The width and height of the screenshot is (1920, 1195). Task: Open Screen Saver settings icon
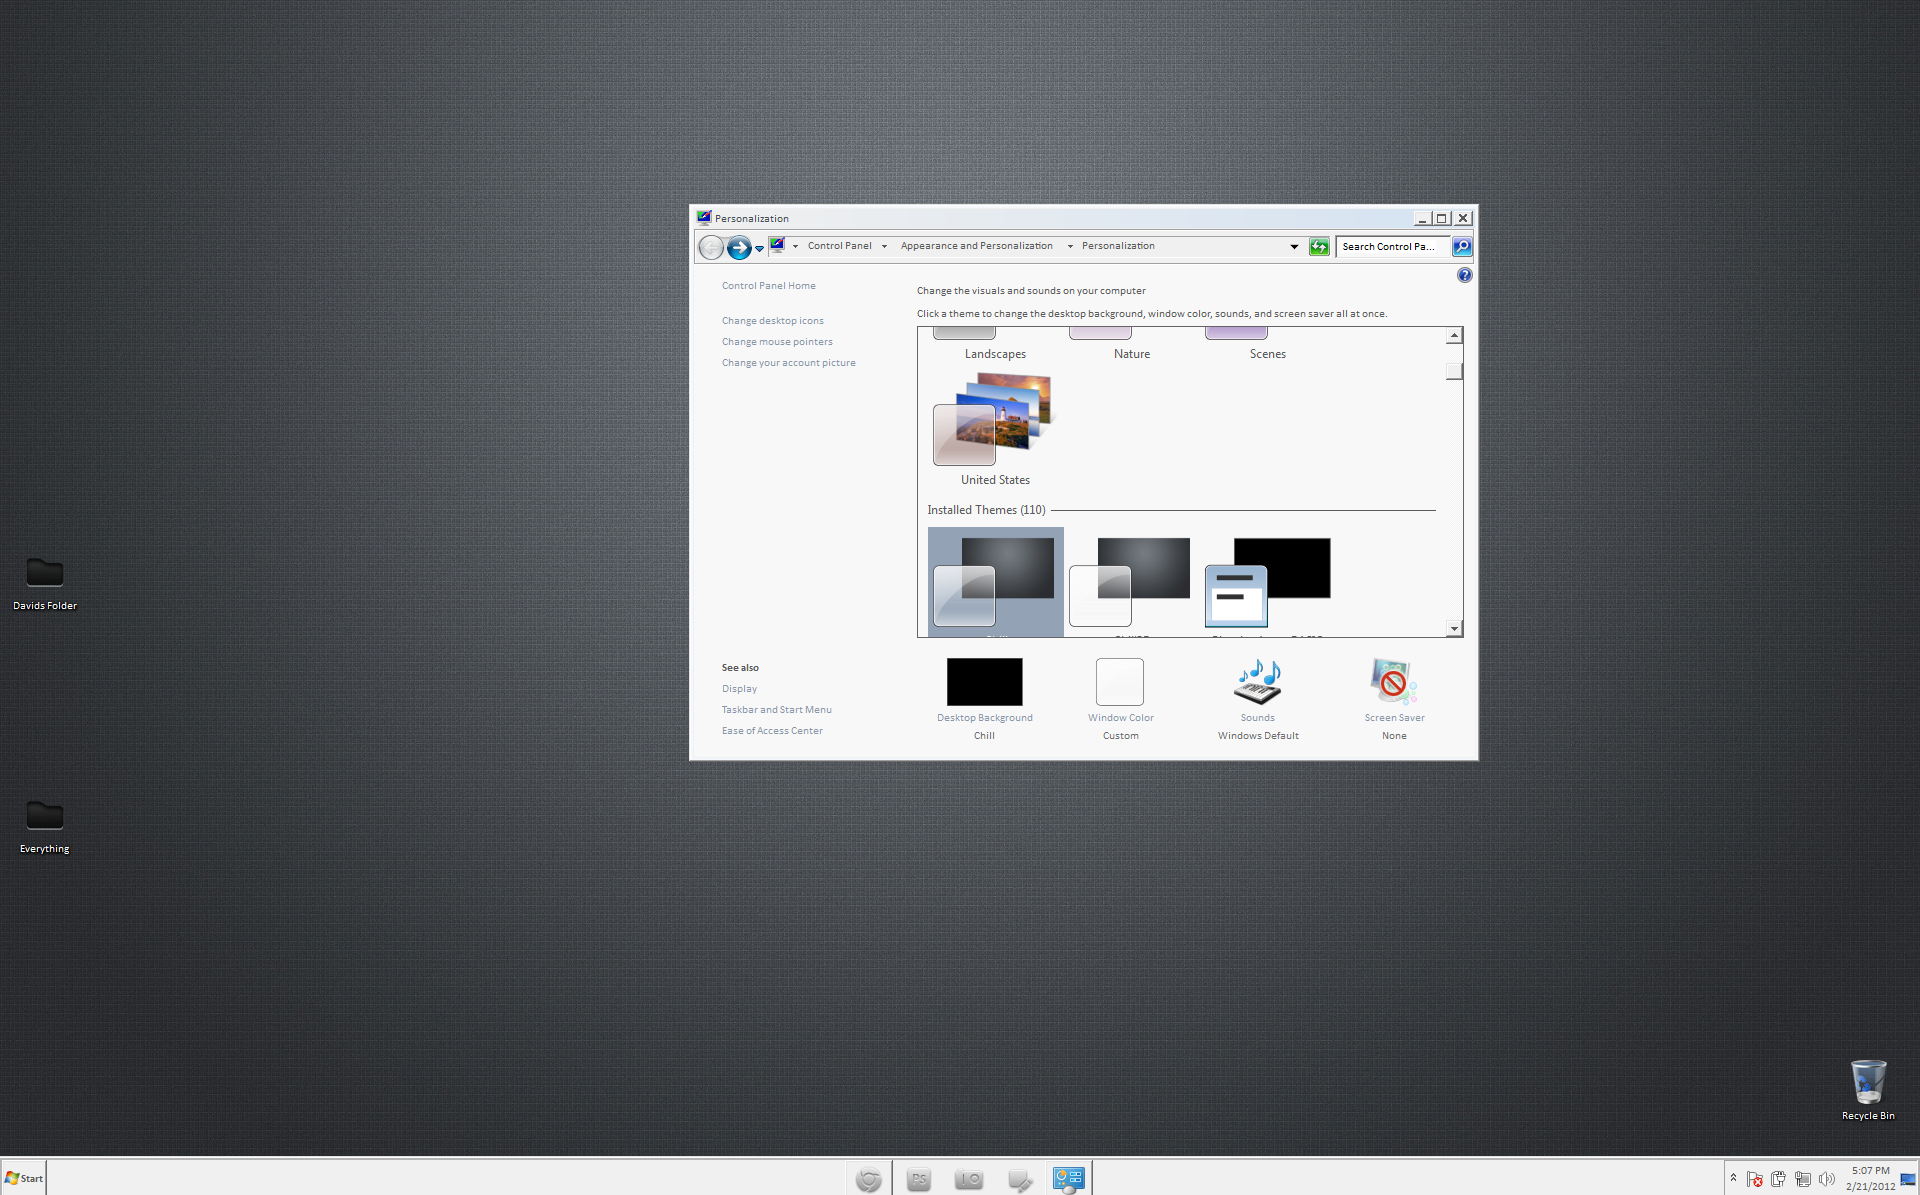click(1393, 682)
